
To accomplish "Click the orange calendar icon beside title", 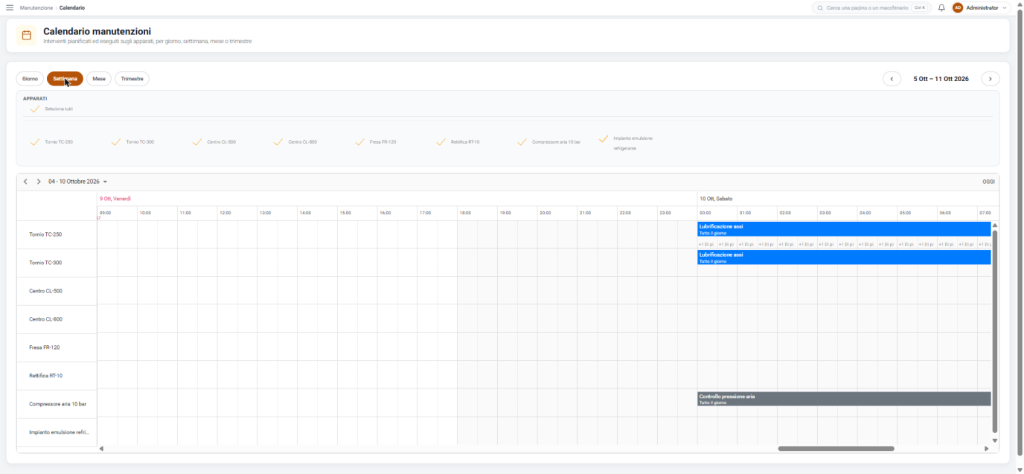I will pos(26,35).
